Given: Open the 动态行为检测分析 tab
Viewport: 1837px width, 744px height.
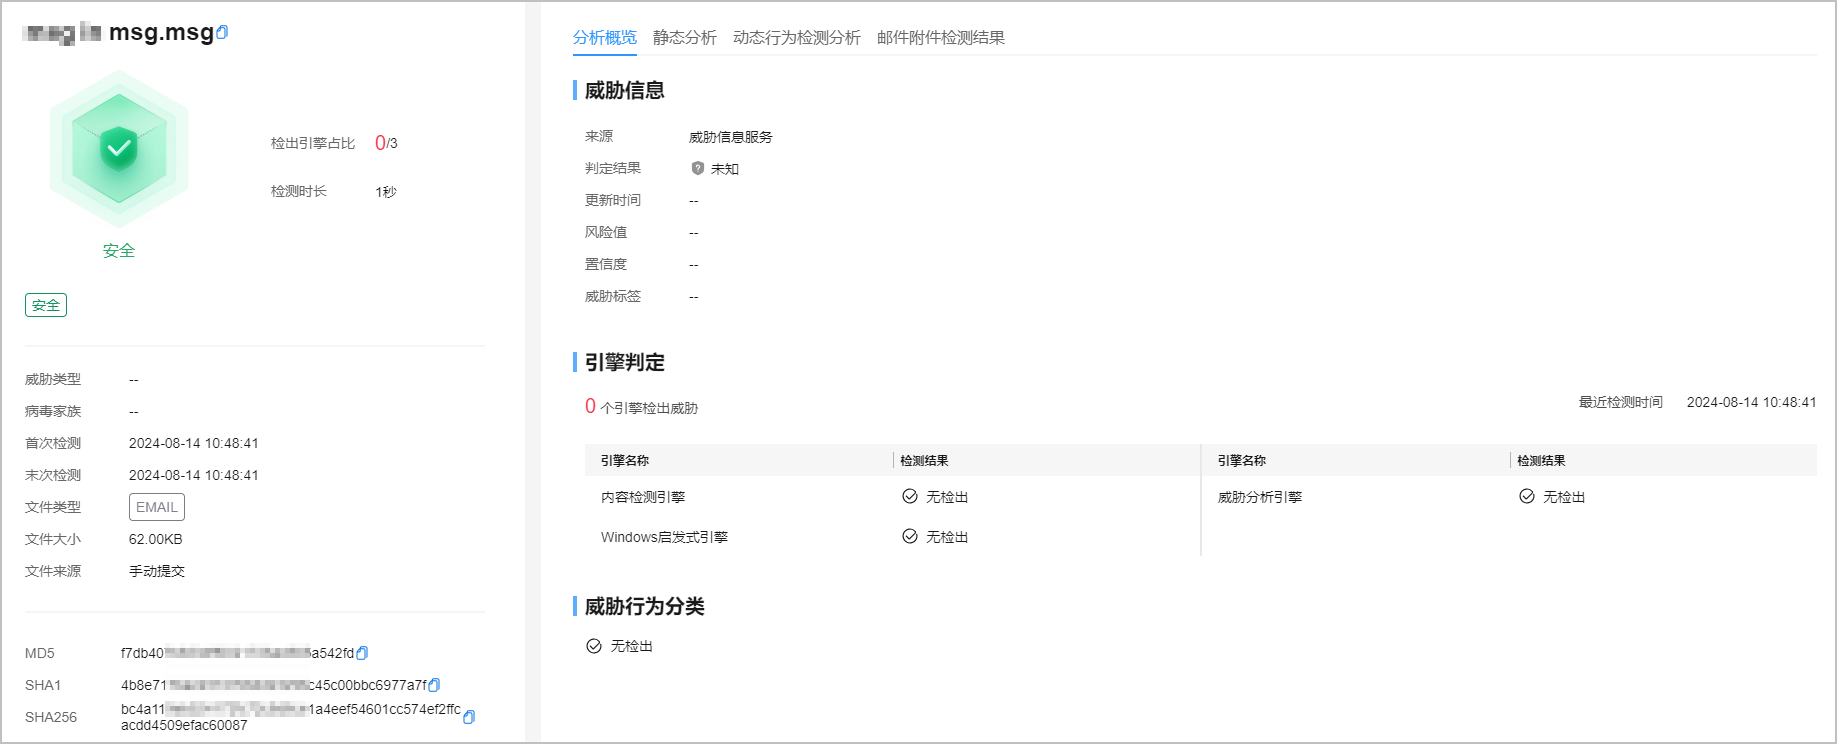Looking at the screenshot, I should pos(797,37).
